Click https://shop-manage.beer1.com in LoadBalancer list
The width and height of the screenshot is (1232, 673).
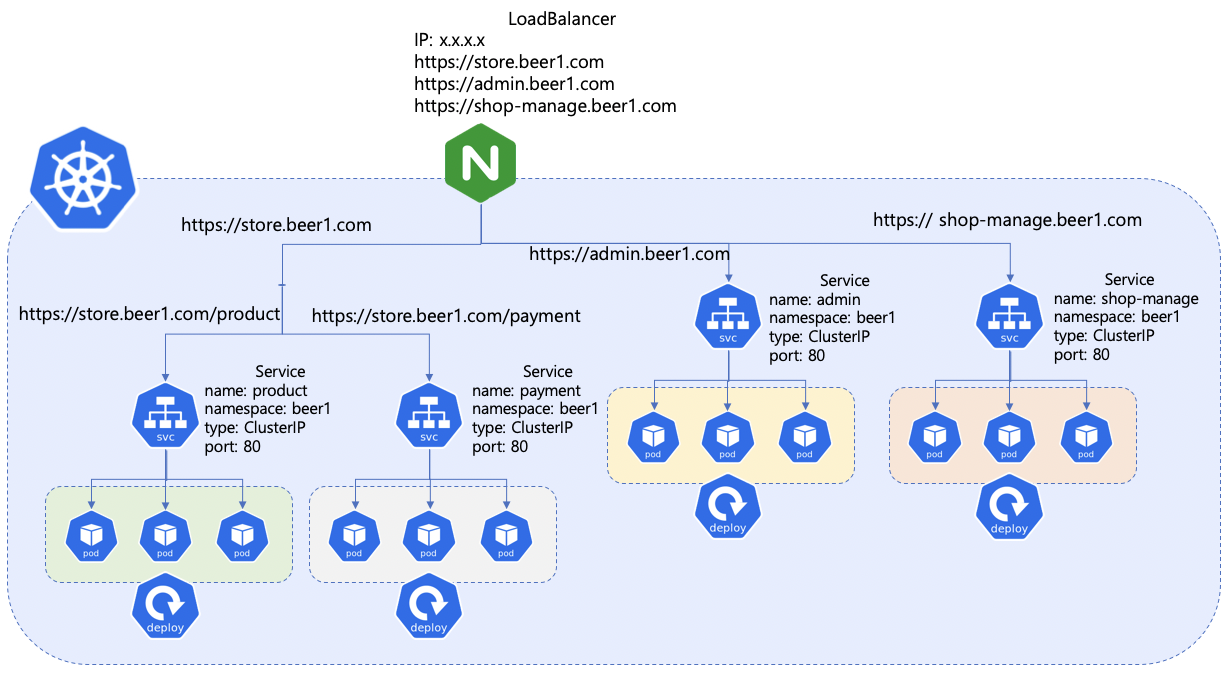click(545, 106)
